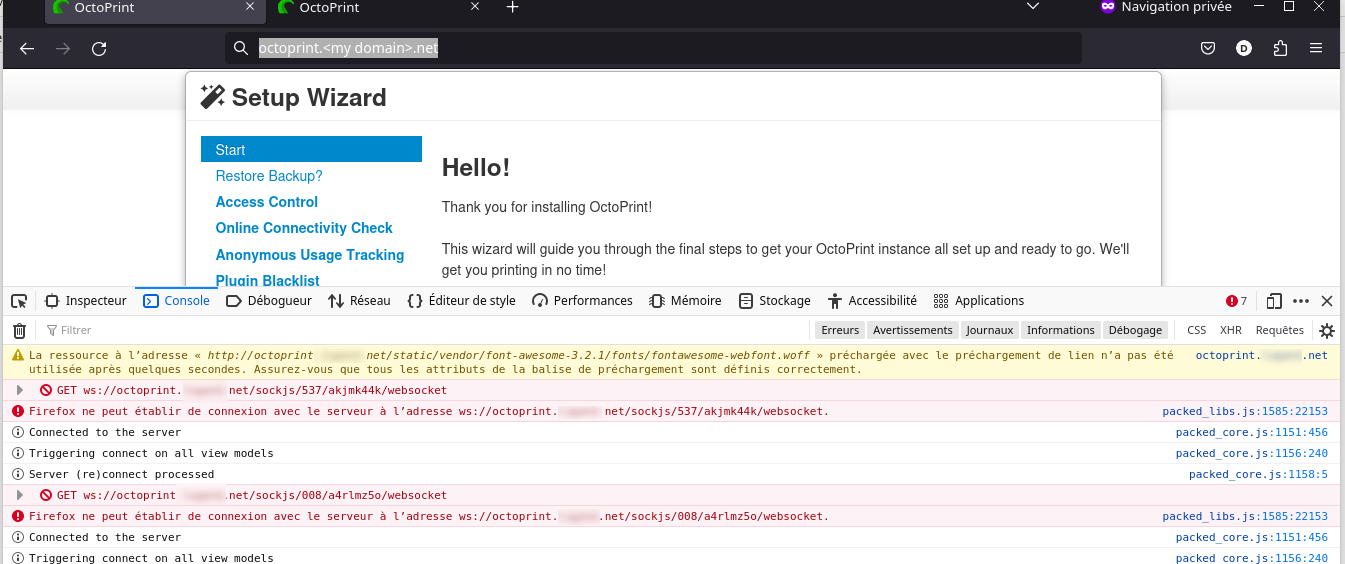Click the Hello! heading text

click(476, 167)
